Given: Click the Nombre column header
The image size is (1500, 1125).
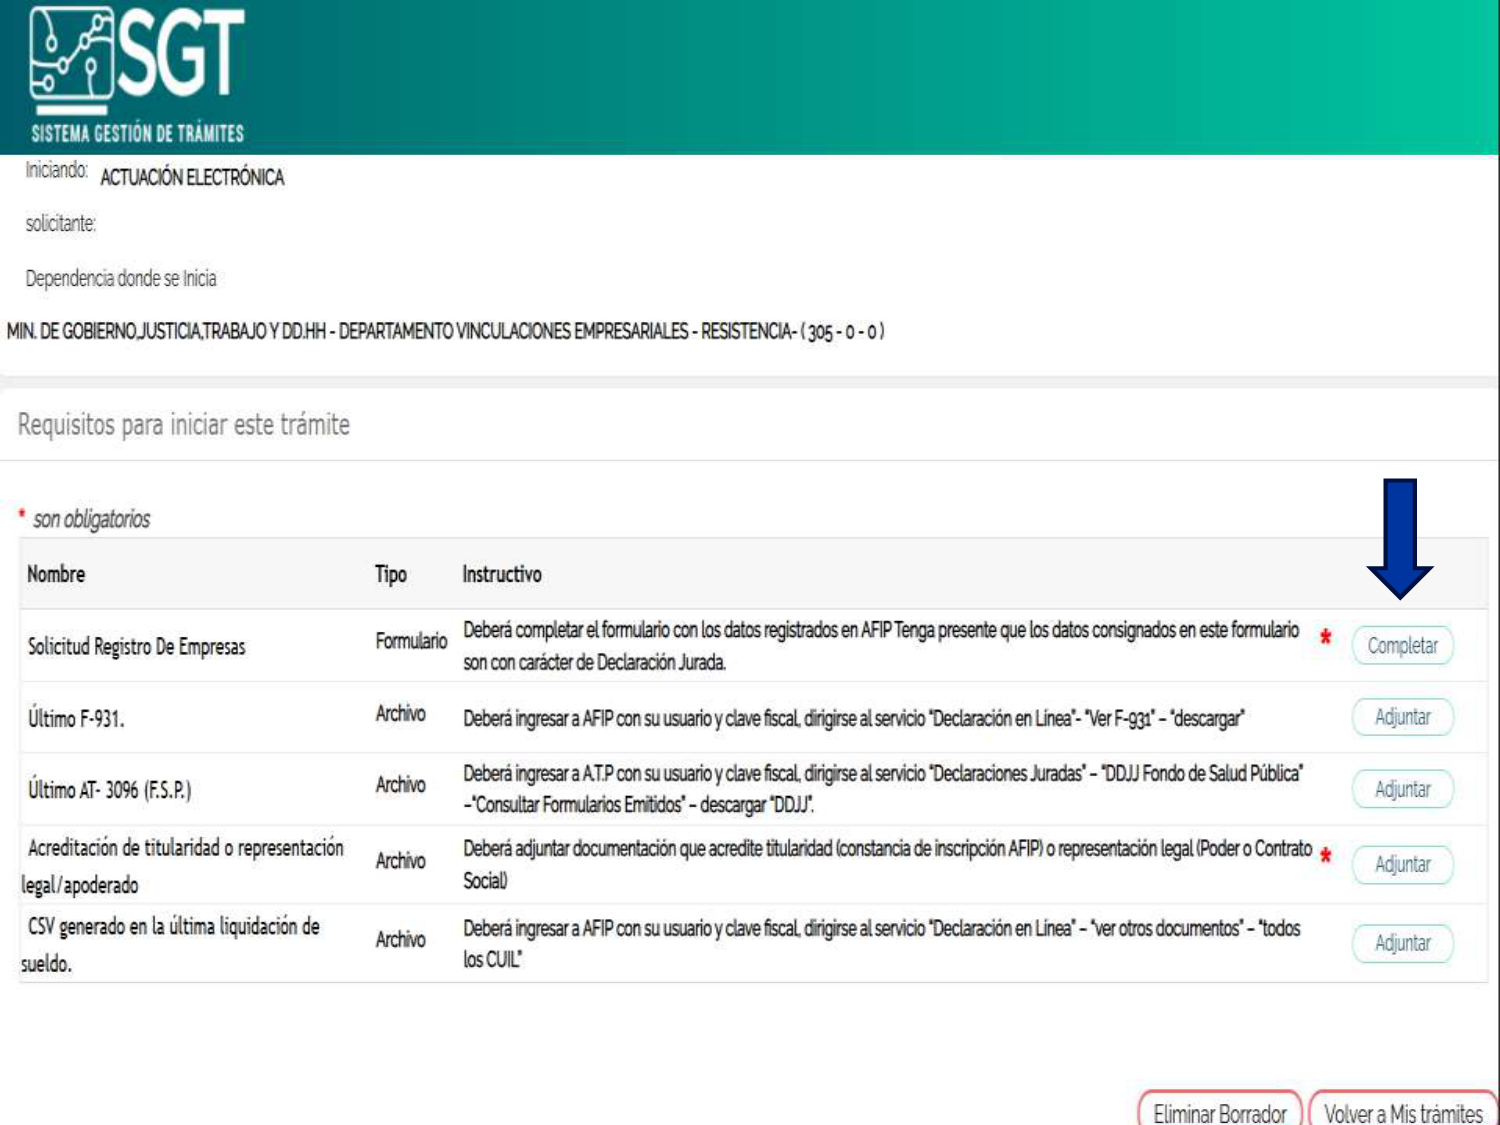Looking at the screenshot, I should point(56,574).
